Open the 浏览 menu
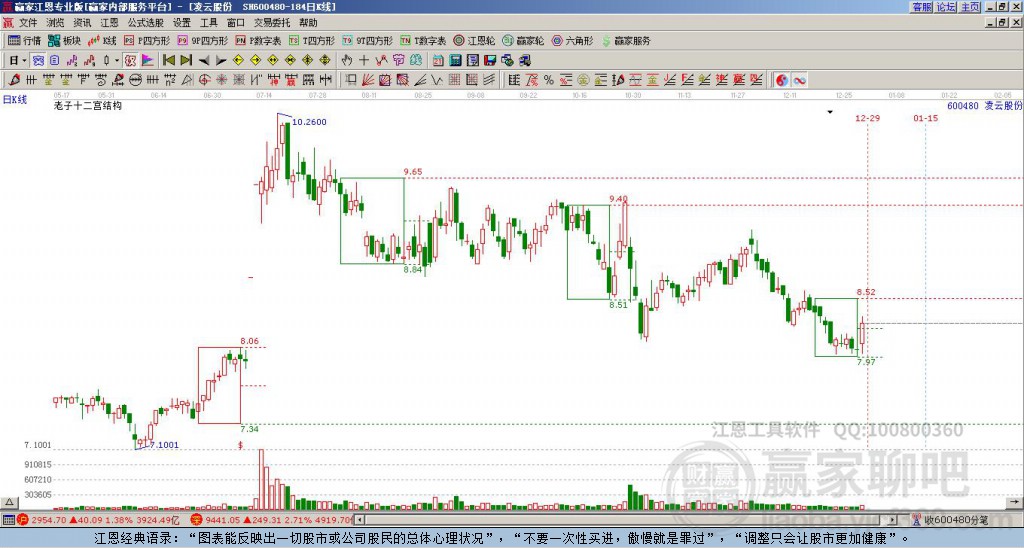Image resolution: width=1024 pixels, height=548 pixels. click(56, 23)
